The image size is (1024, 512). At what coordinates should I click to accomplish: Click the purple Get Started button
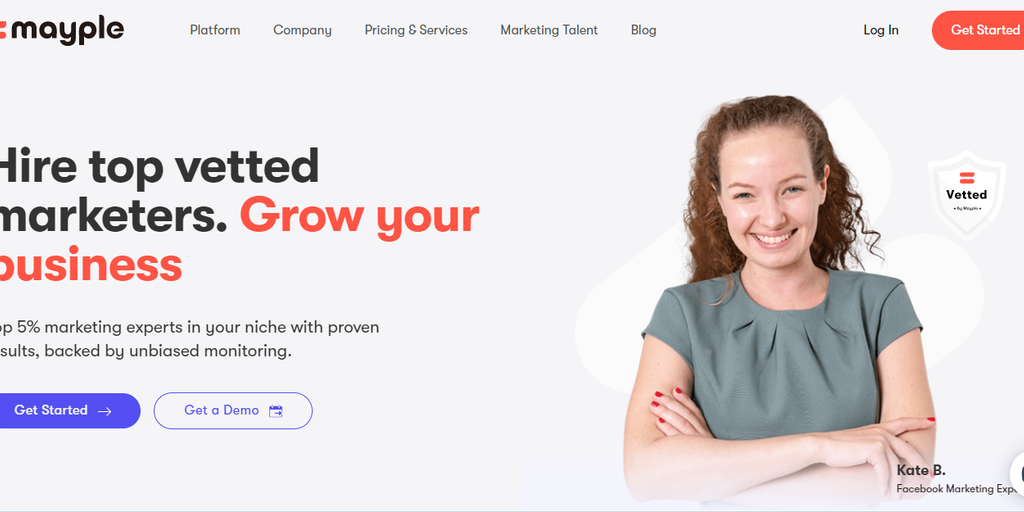69,411
